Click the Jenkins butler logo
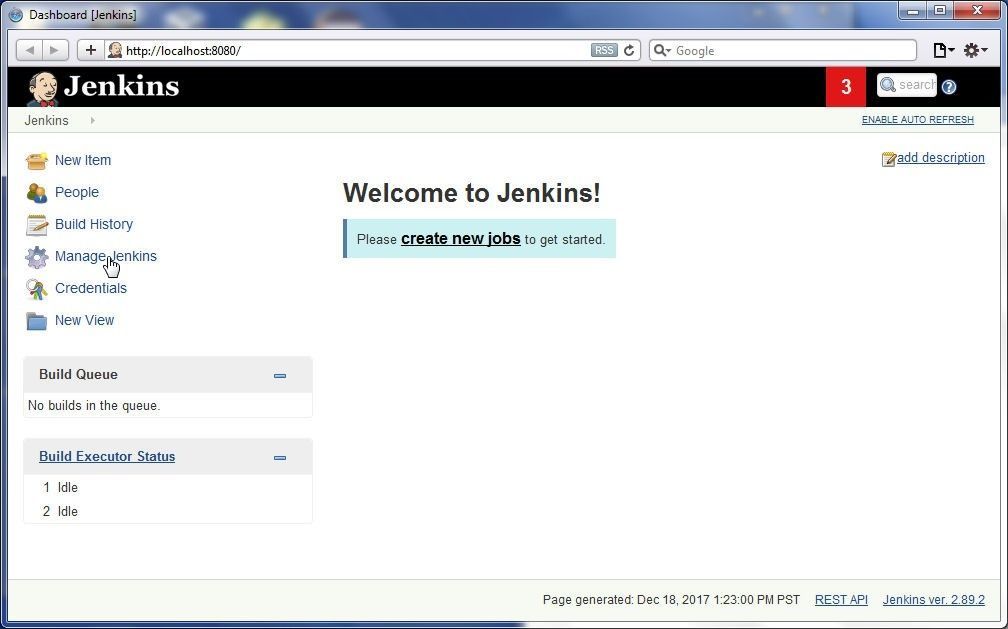1008x629 pixels. point(42,88)
